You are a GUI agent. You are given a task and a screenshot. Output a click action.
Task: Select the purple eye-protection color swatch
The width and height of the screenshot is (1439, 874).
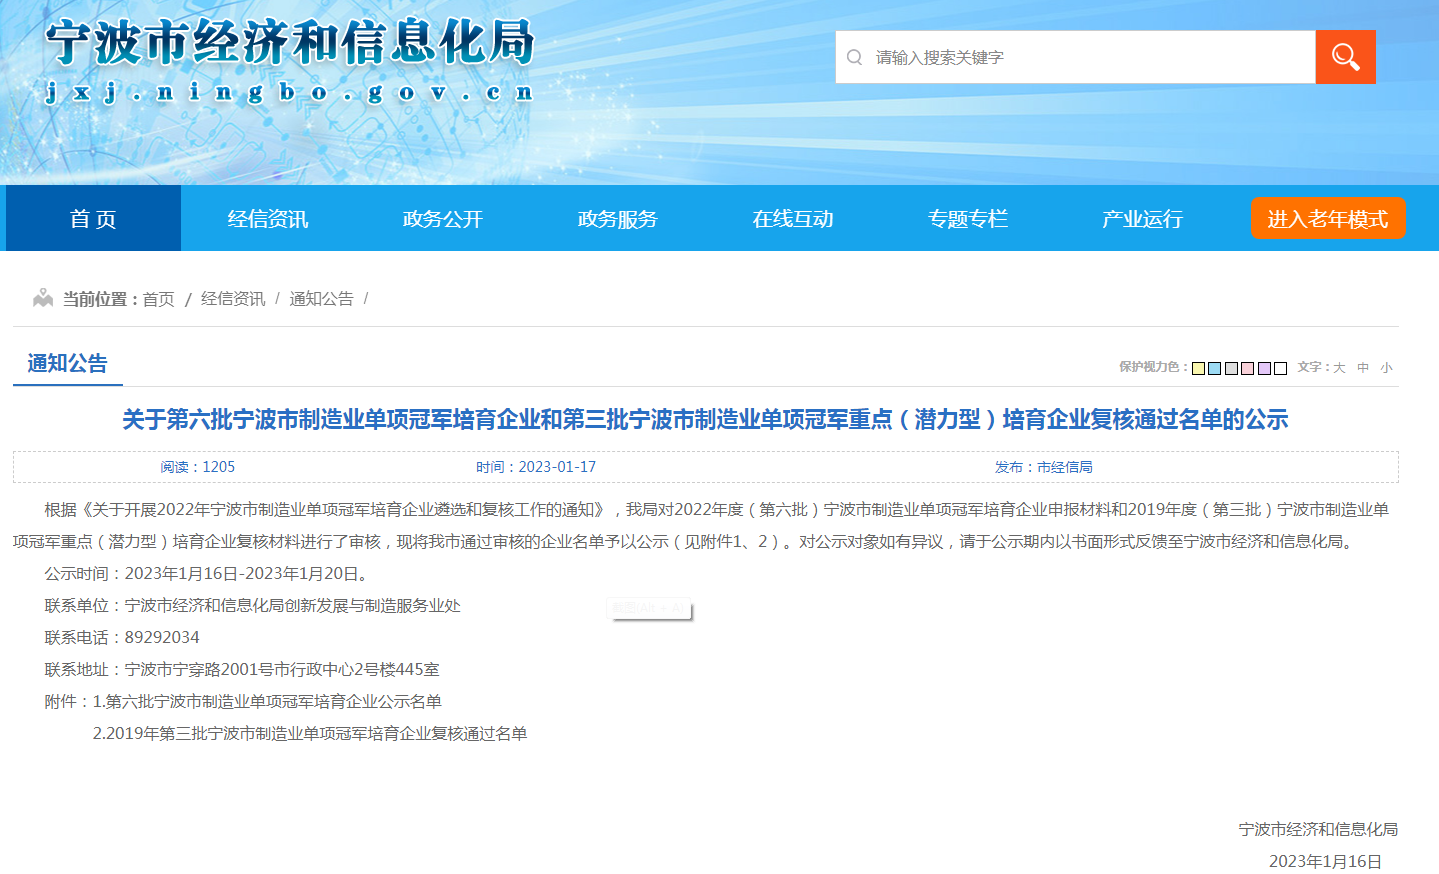(1263, 368)
